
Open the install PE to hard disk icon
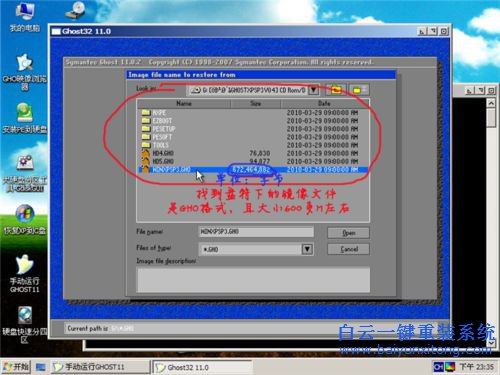coord(24,118)
